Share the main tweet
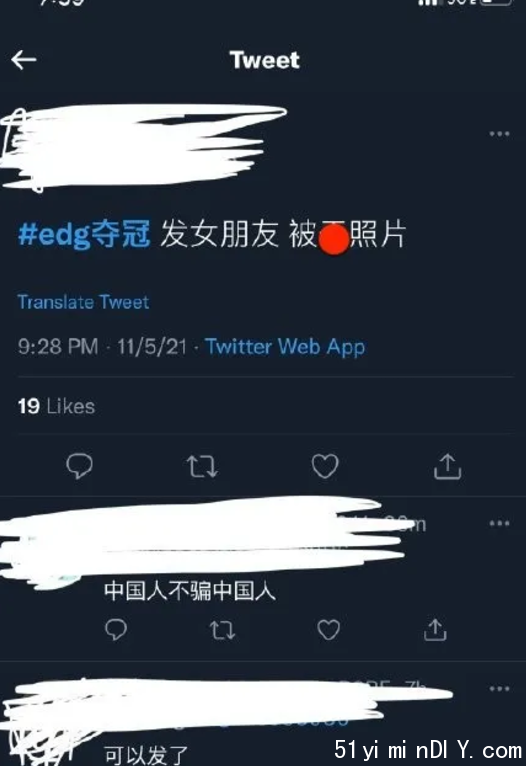Screen dimensions: 526x766 click(x=447, y=466)
